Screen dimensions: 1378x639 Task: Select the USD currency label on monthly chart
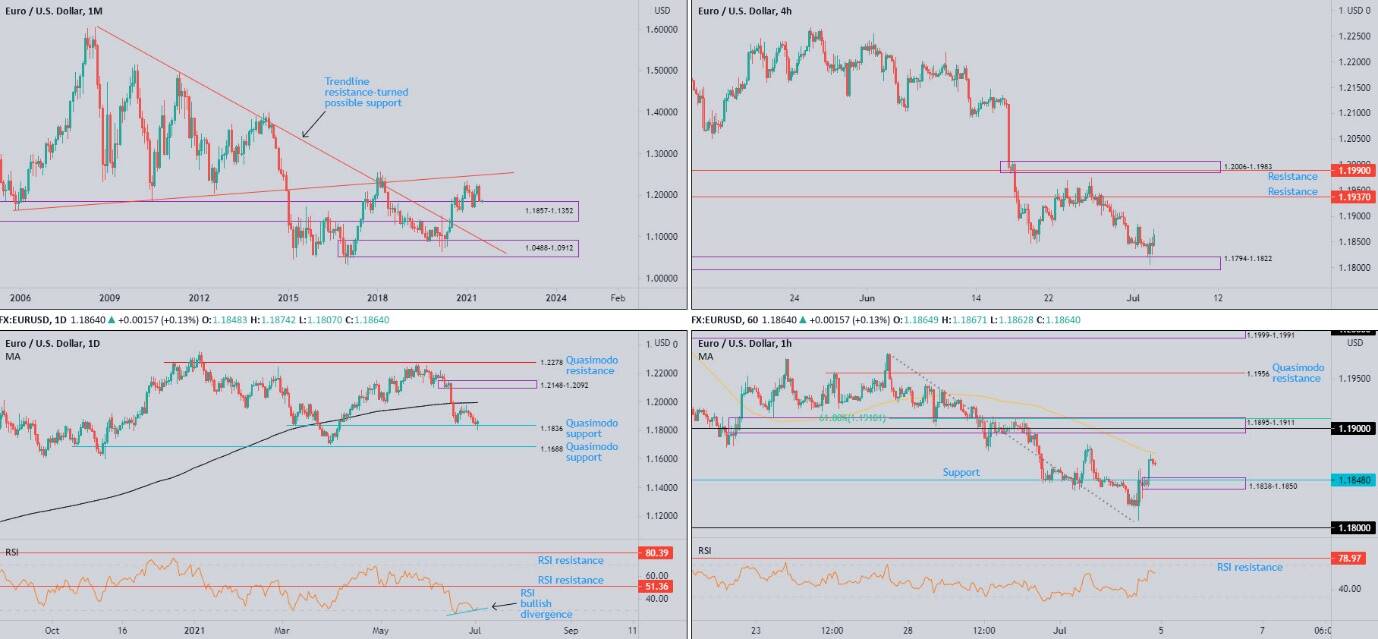661,10
